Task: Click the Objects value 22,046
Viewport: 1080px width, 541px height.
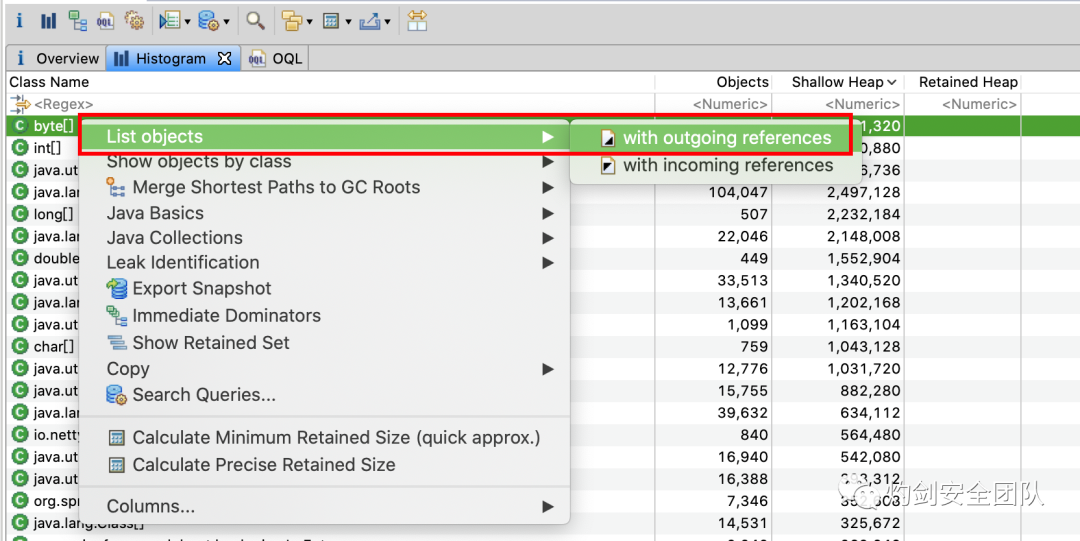Action: [x=742, y=236]
